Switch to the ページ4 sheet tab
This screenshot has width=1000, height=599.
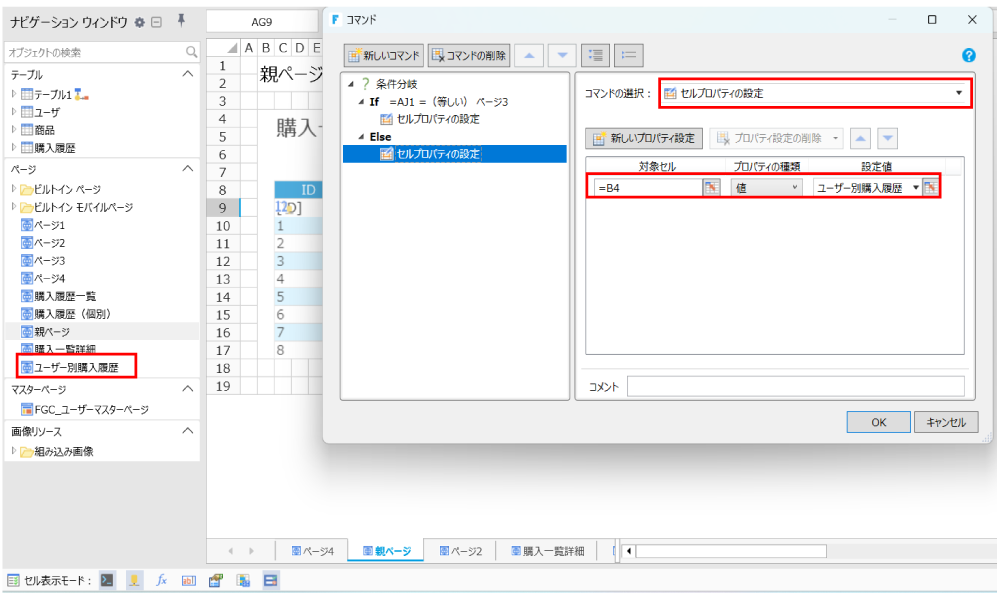click(x=312, y=551)
